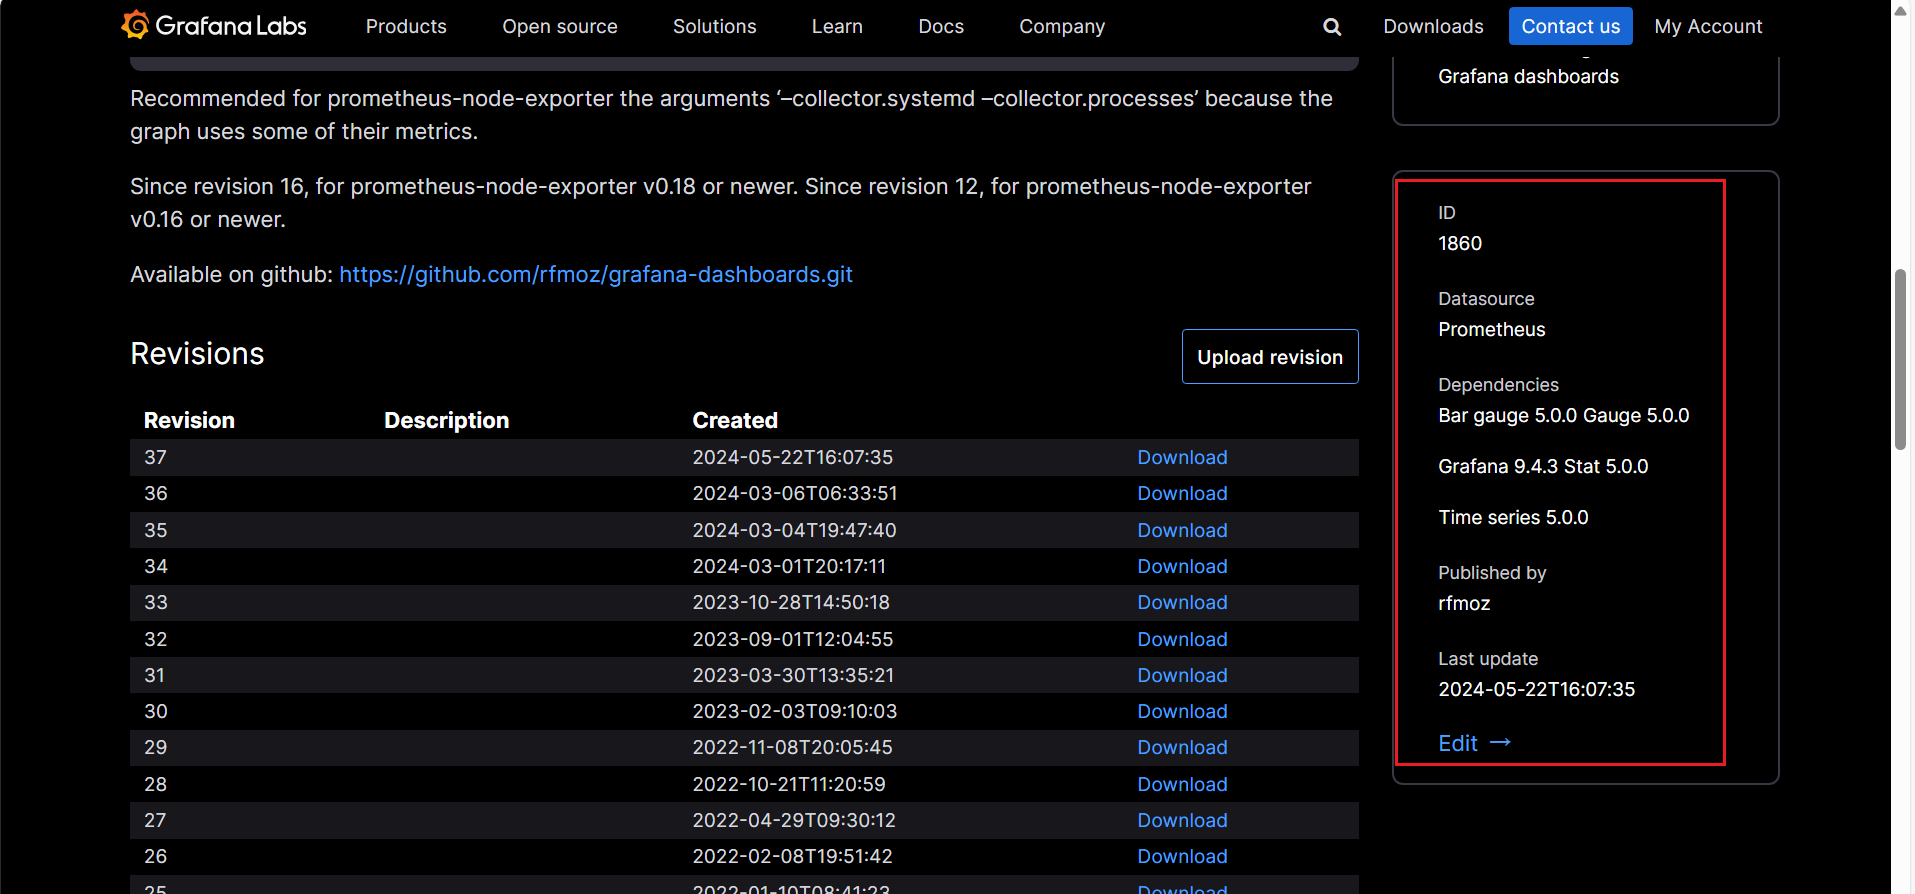Select the dashboard ID 1860
This screenshot has width=1915, height=894.
(x=1460, y=243)
